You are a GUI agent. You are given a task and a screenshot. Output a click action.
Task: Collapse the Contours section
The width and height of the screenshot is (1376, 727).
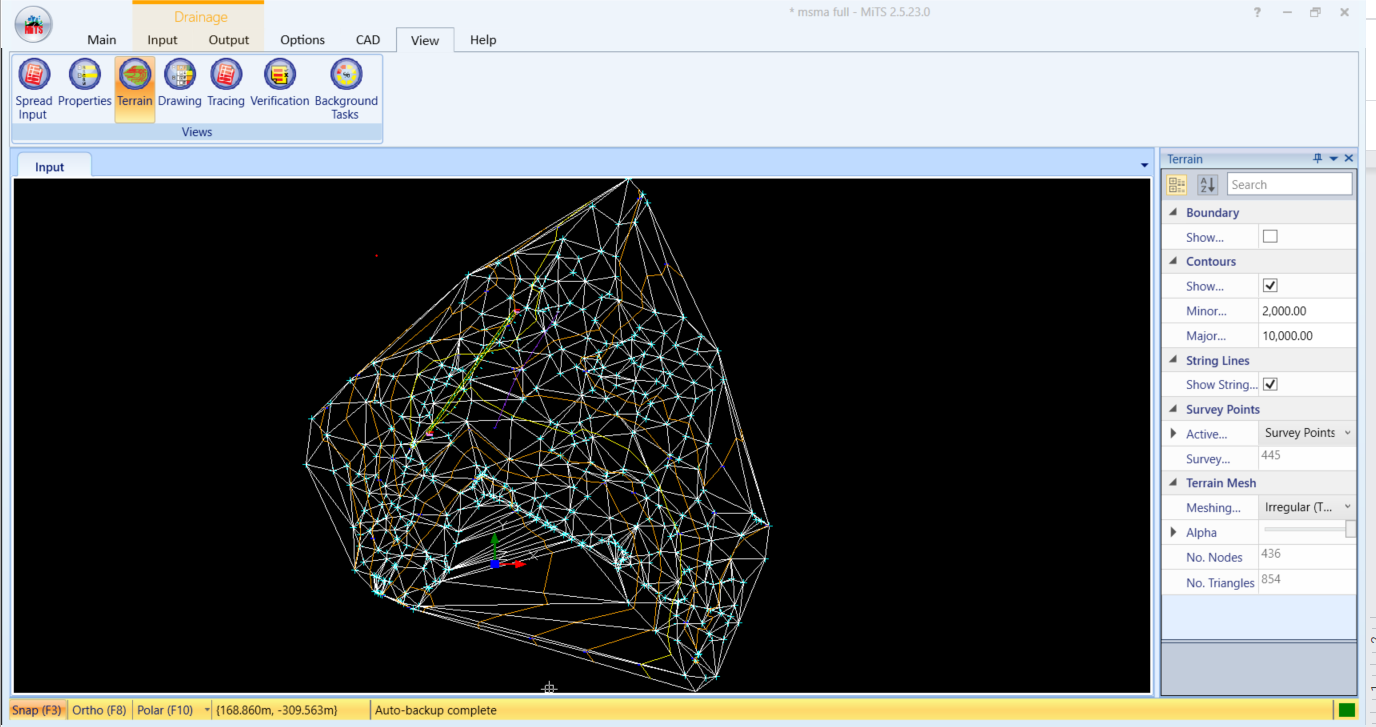tap(1173, 262)
